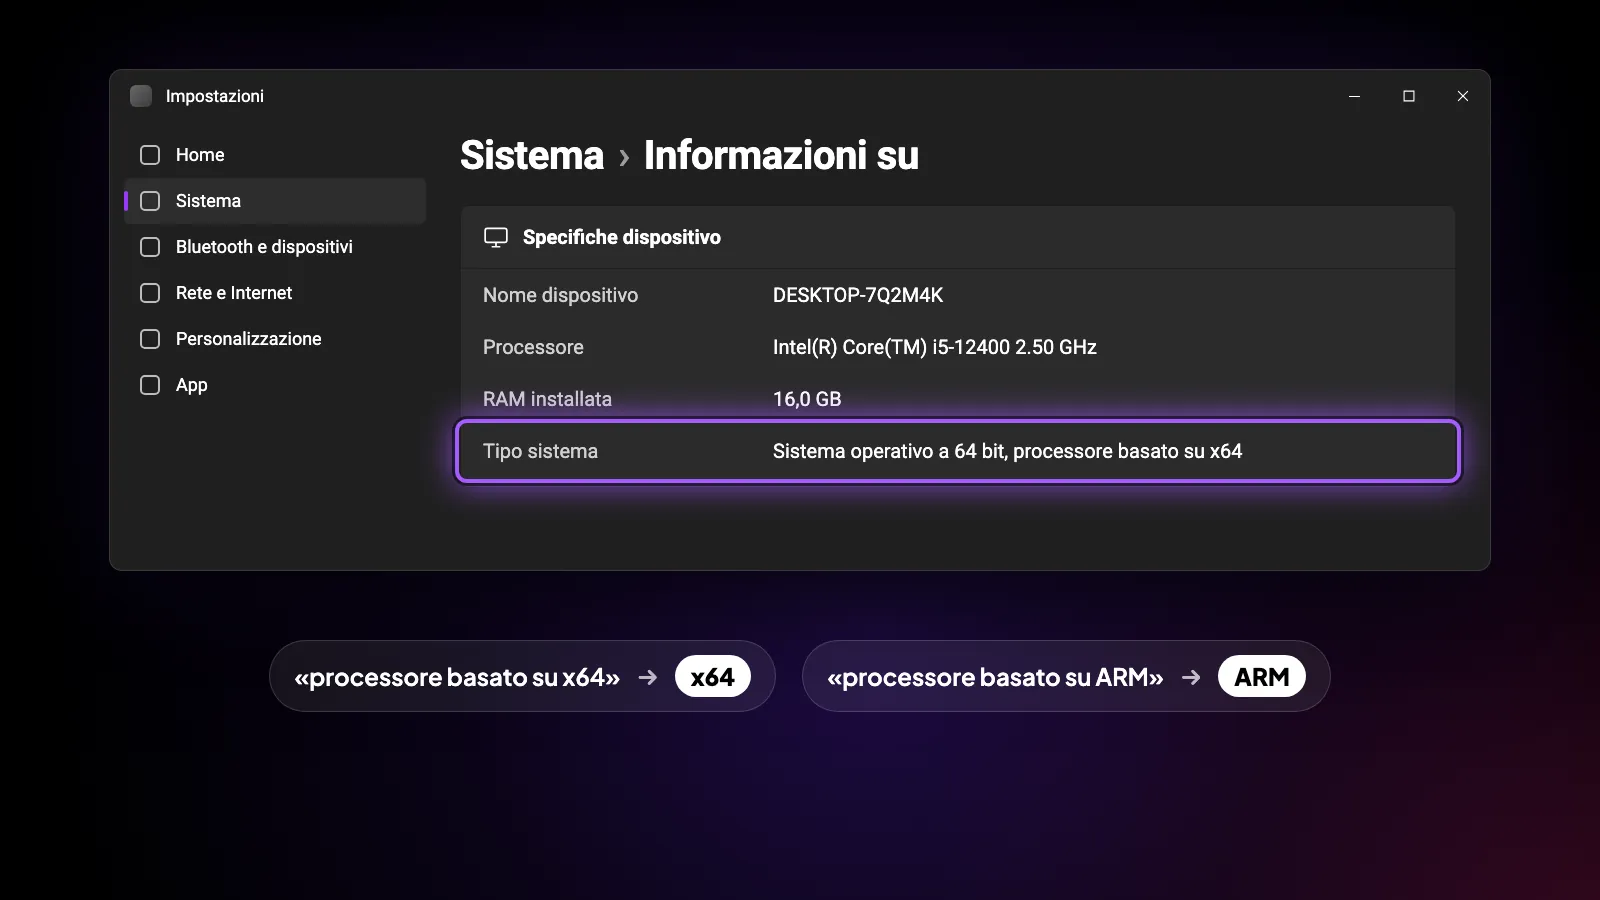Click the white x64 badge
Screen dimensions: 1600x900
click(x=713, y=677)
